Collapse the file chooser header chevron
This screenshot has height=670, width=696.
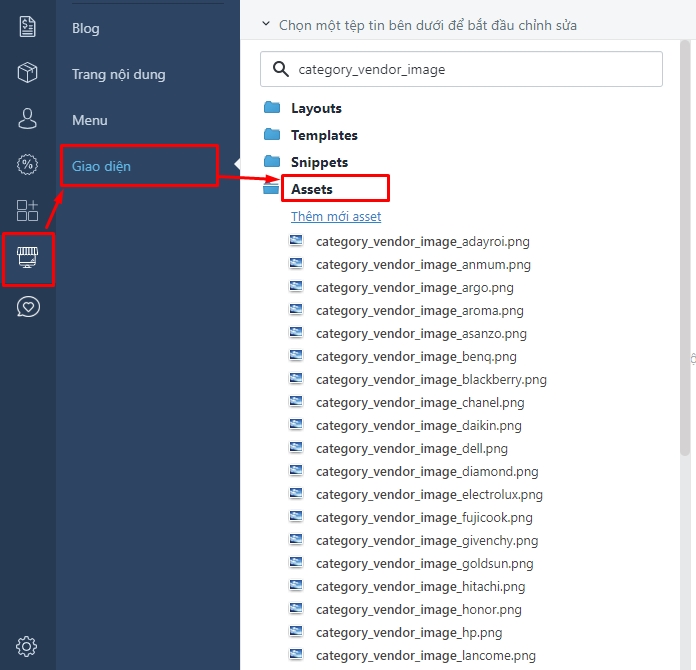coord(266,24)
